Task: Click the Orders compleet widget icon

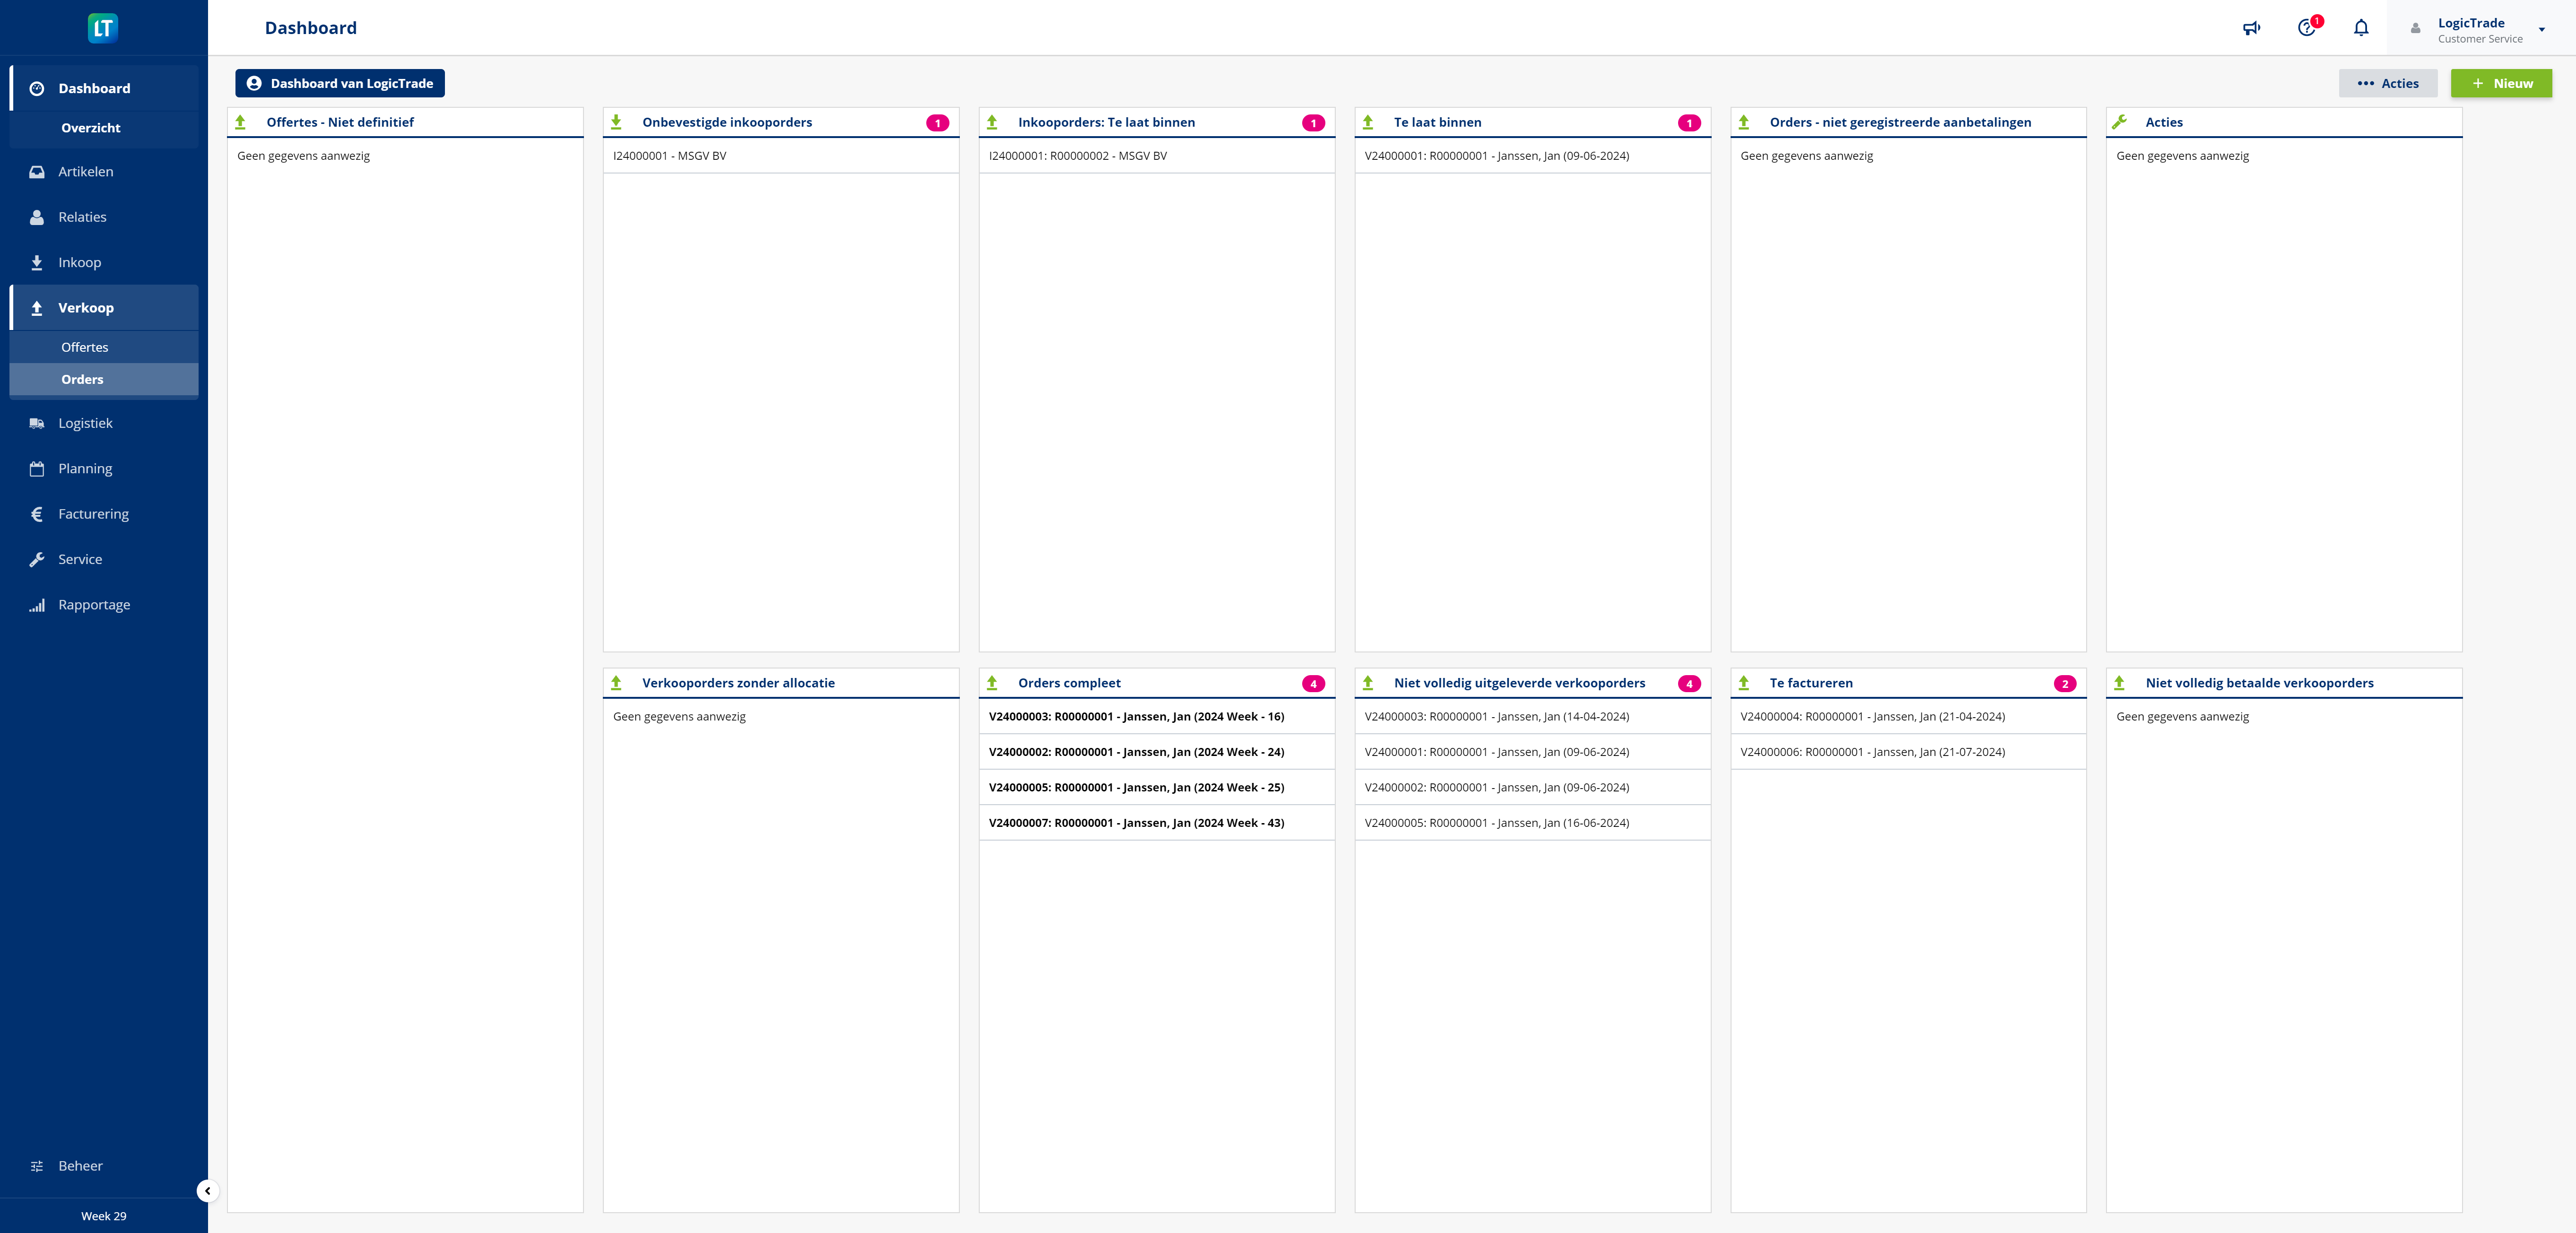Action: (x=992, y=683)
